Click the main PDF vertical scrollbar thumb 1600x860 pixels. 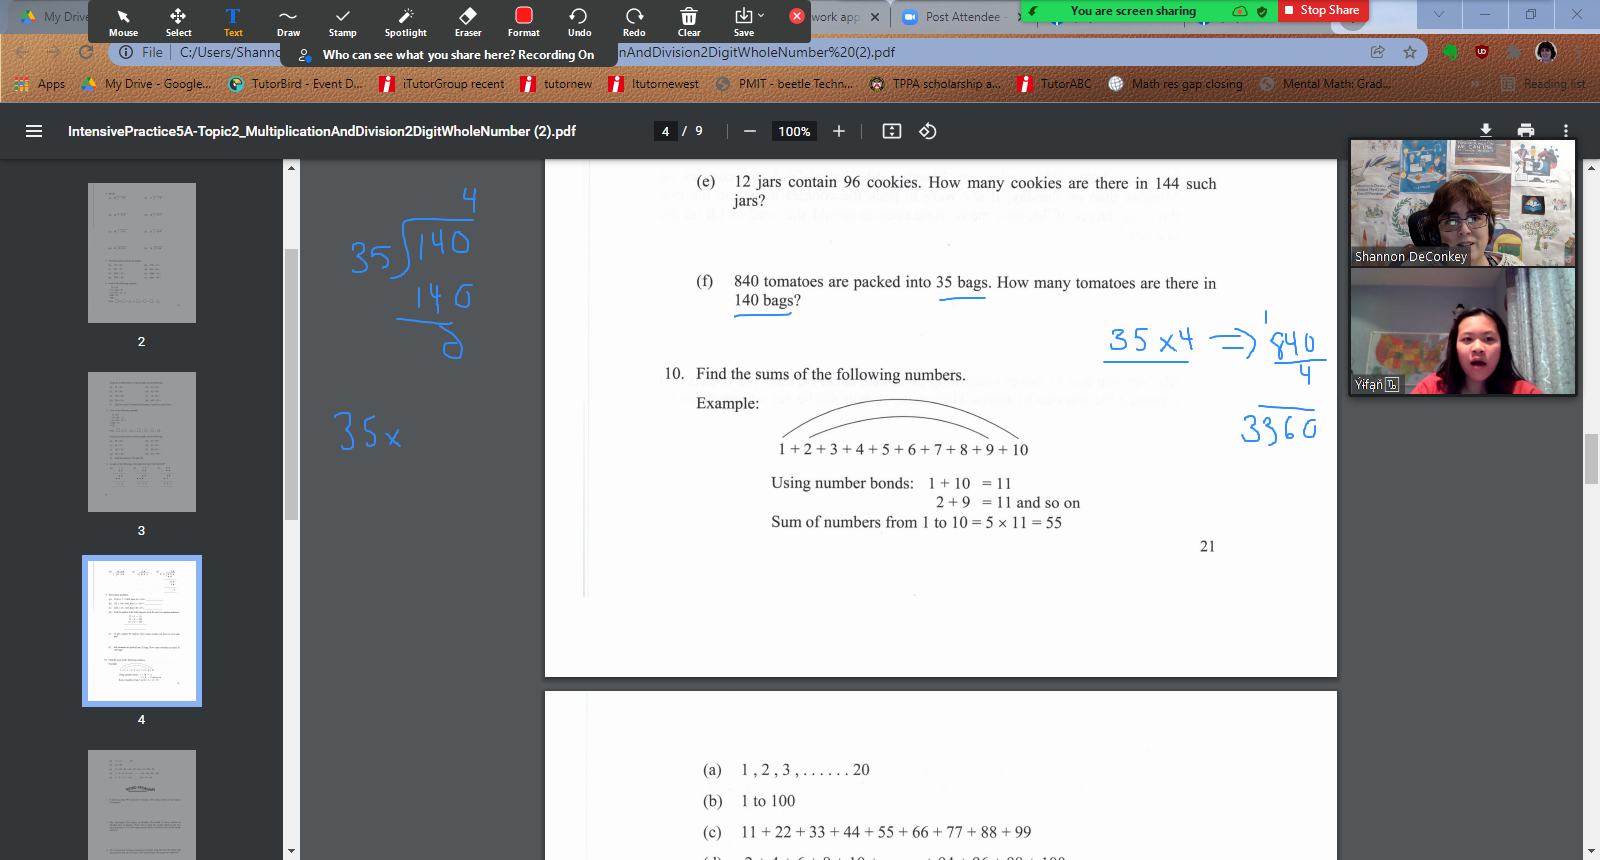(x=1591, y=459)
